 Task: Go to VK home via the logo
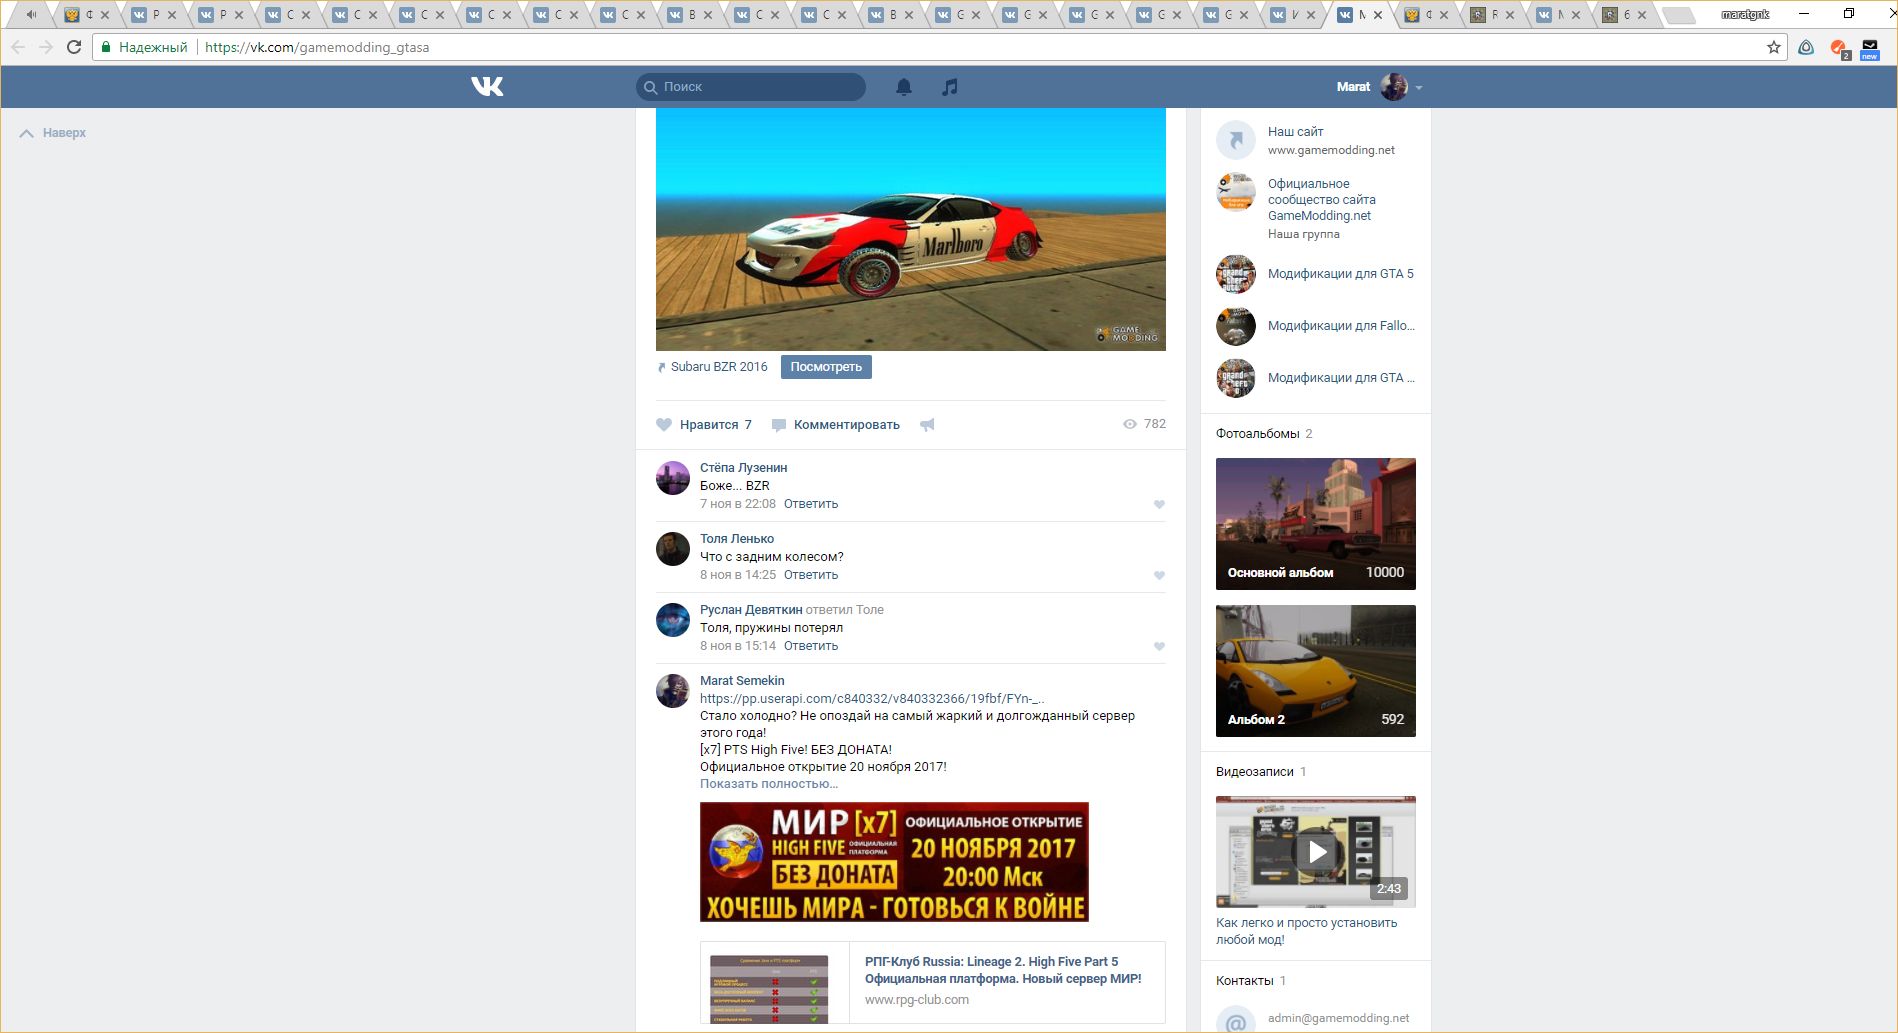(x=487, y=87)
